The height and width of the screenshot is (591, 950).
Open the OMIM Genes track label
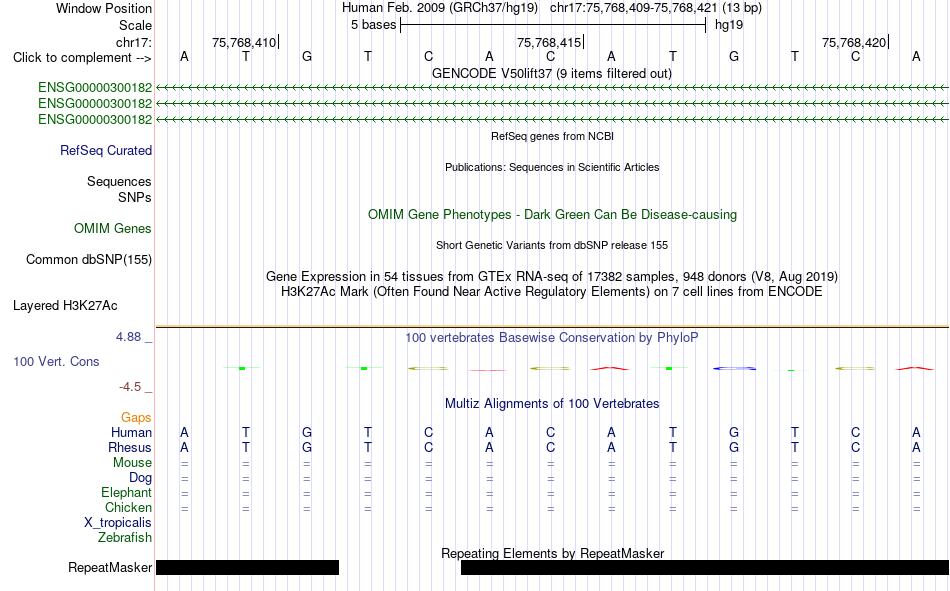(113, 229)
